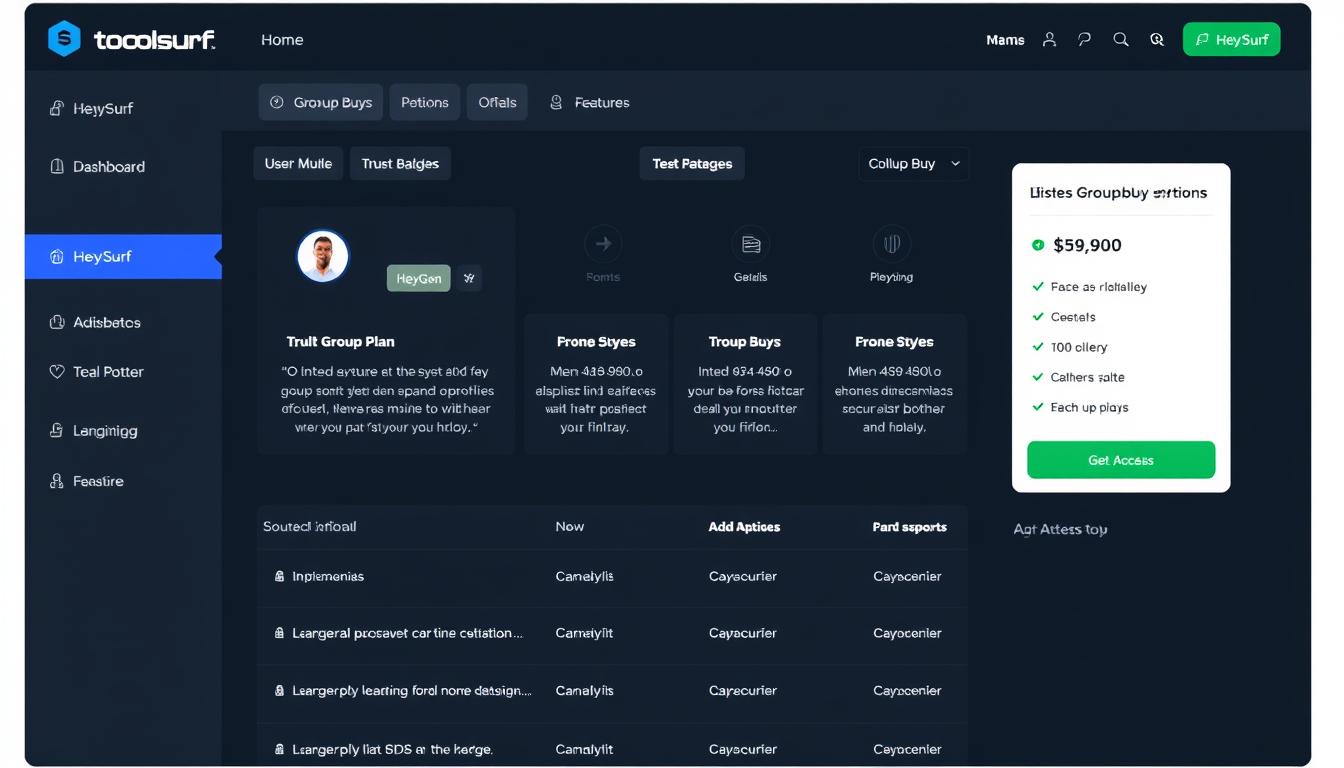
Task: Click Camalylis in the Inplemenias row
Action: pyautogui.click(x=585, y=577)
